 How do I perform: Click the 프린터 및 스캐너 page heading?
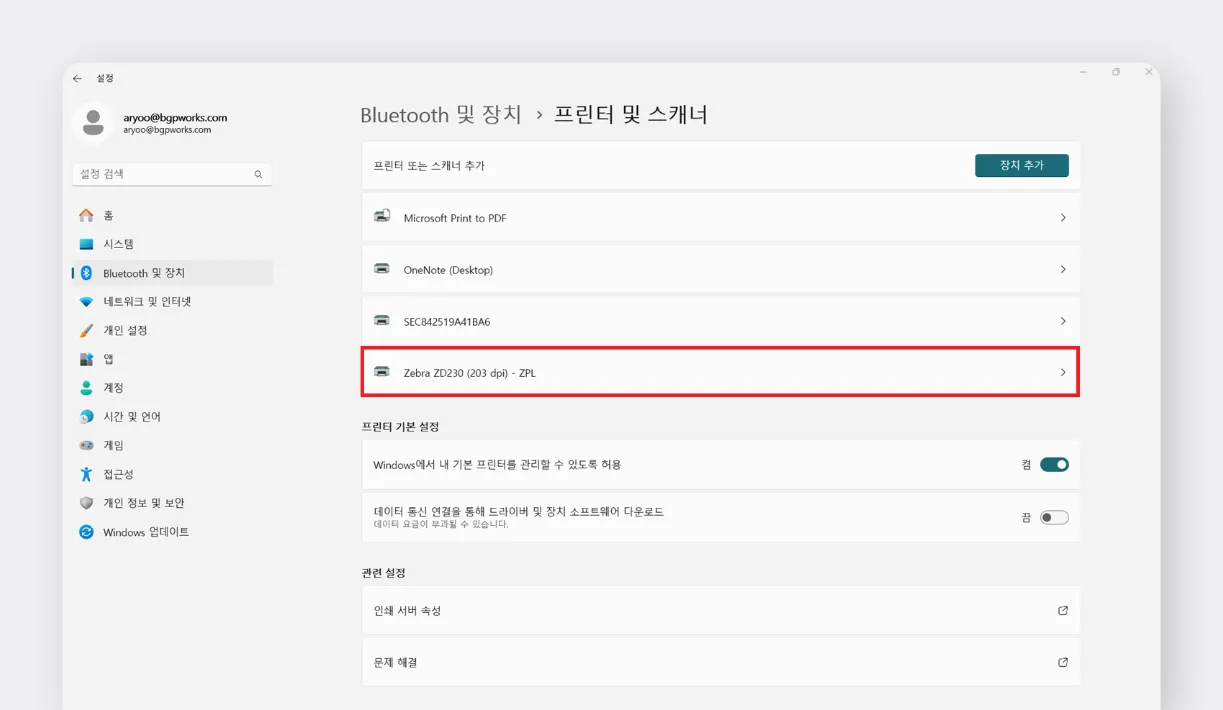point(631,115)
